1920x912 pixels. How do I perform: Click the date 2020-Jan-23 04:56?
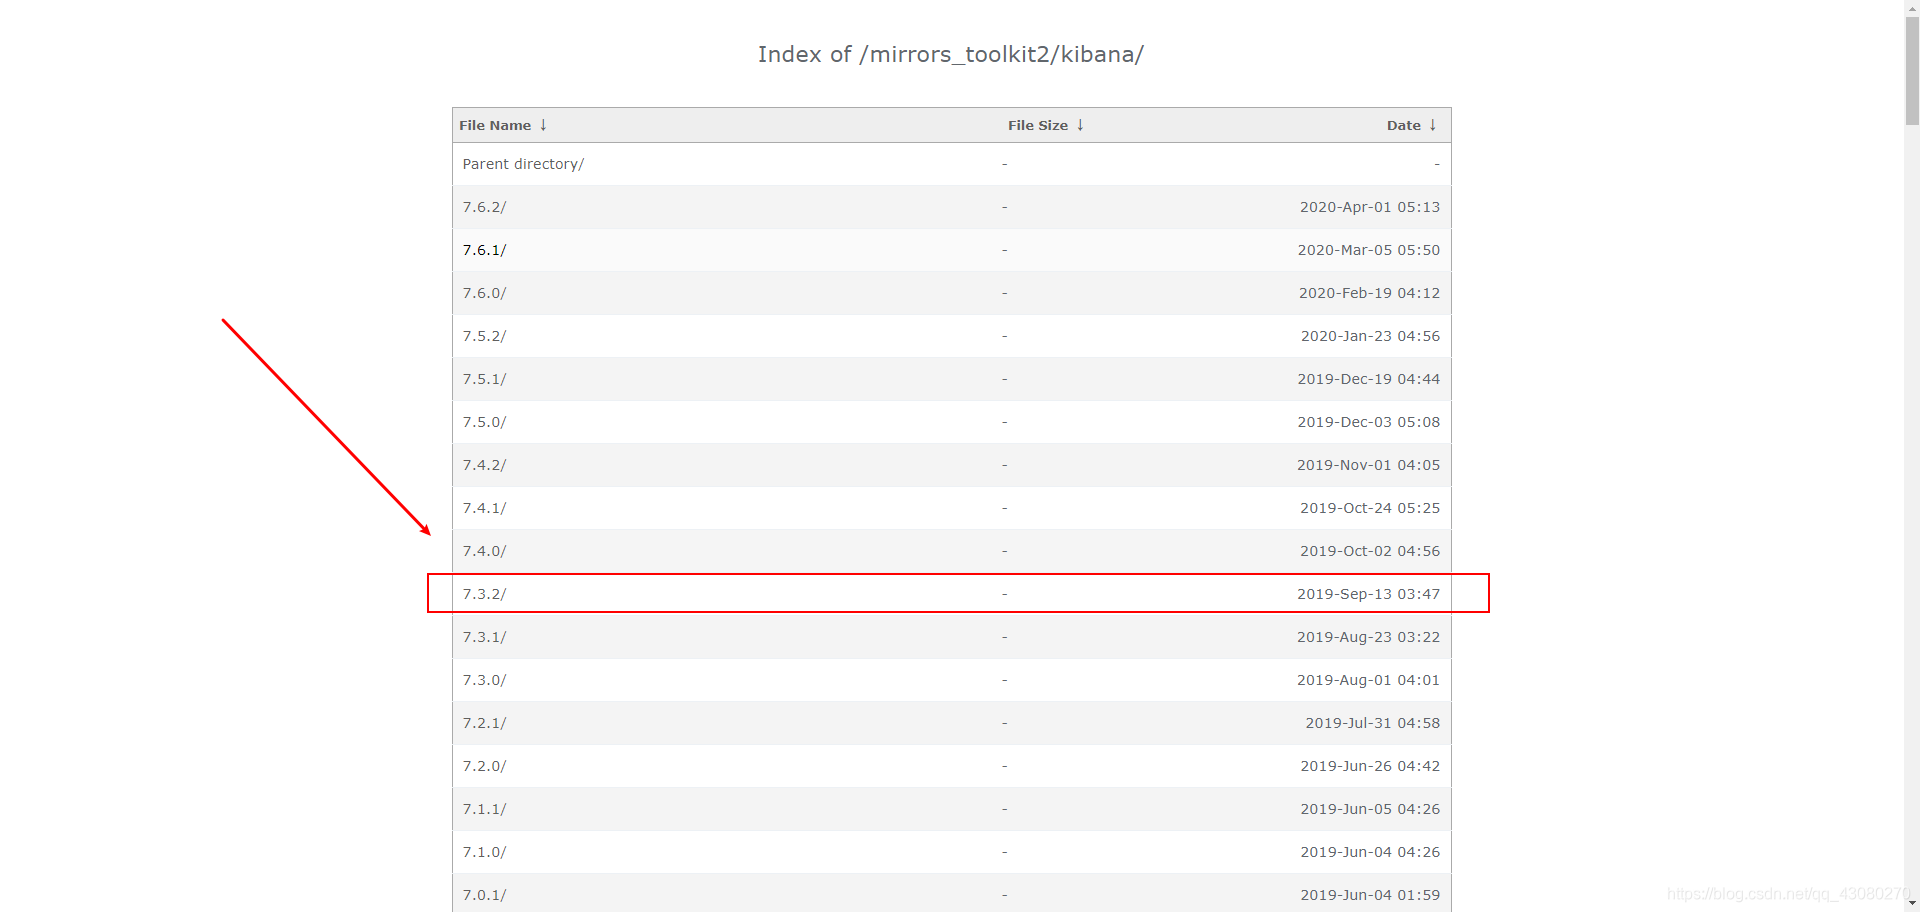[x=1370, y=336]
